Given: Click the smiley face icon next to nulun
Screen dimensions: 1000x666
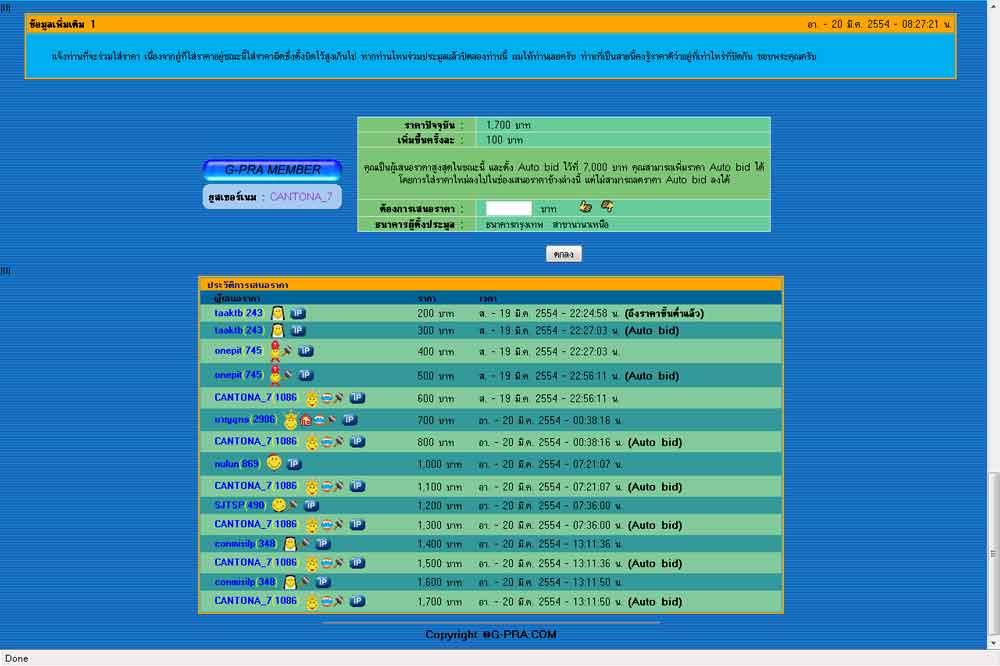Looking at the screenshot, I should [274, 463].
